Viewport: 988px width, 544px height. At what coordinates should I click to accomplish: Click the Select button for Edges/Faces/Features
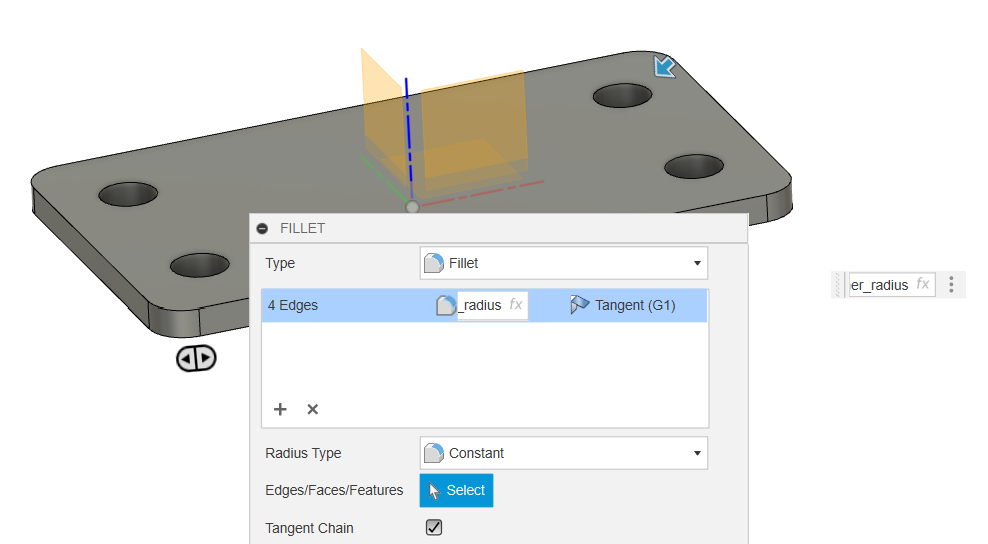point(456,490)
